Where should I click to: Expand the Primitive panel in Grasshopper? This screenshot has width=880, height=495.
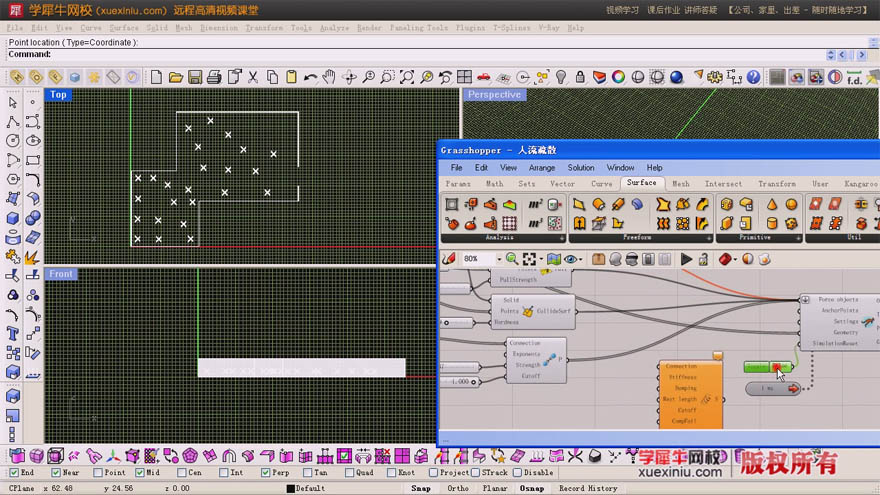pyautogui.click(x=798, y=238)
